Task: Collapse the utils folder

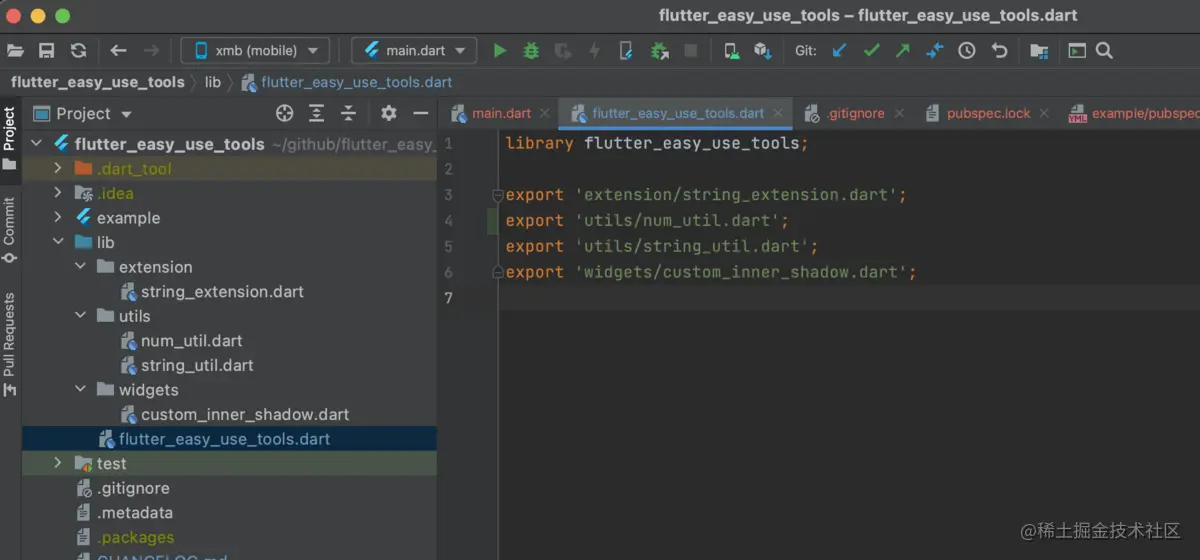Action: click(x=81, y=316)
